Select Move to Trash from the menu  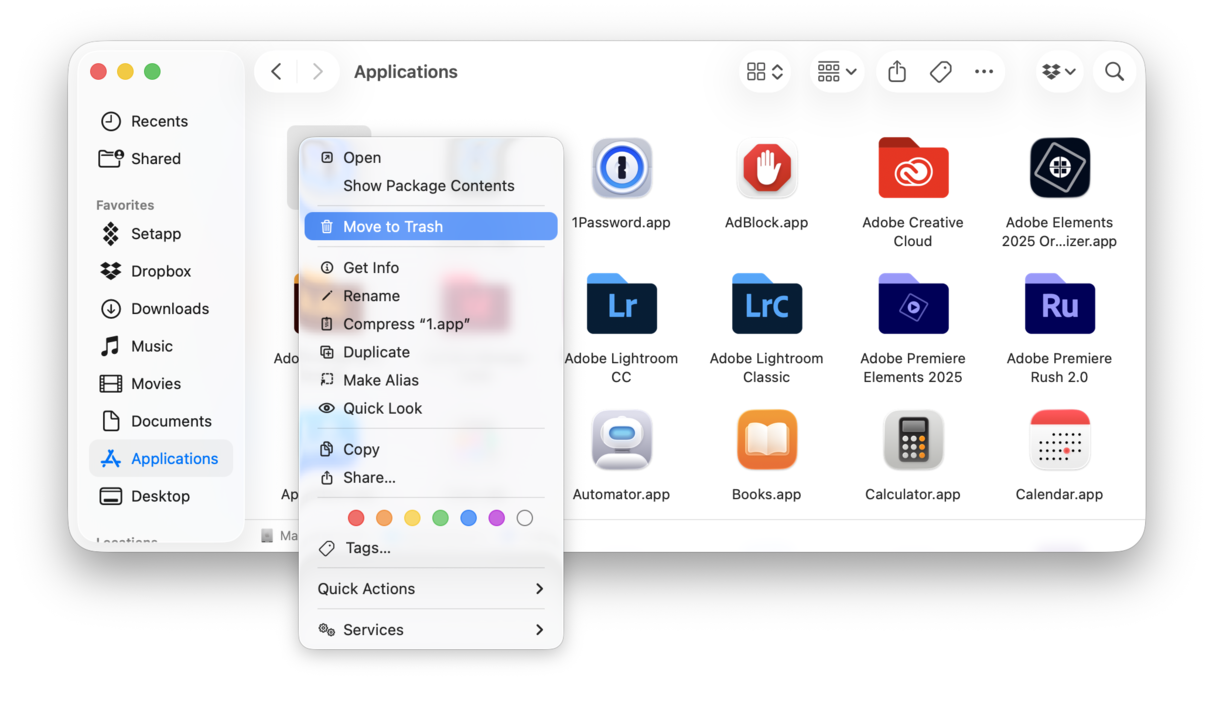(x=430, y=225)
